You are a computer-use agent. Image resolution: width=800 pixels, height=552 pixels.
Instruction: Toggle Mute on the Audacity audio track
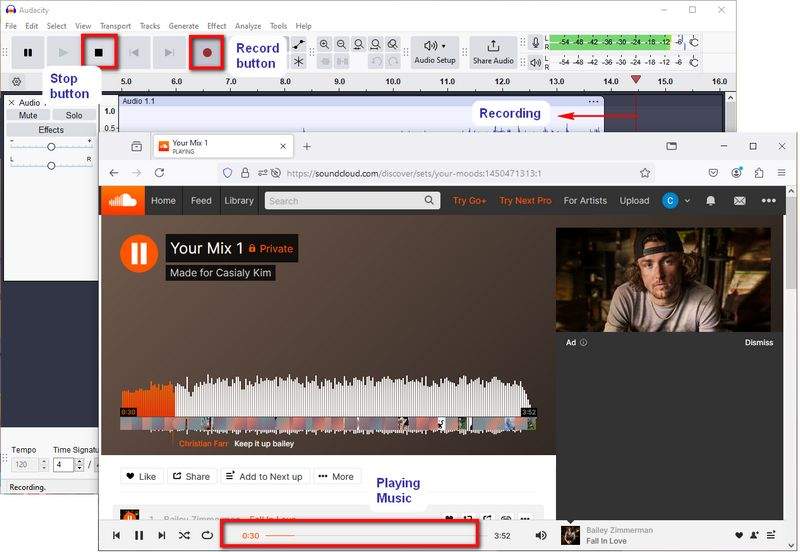(x=28, y=116)
